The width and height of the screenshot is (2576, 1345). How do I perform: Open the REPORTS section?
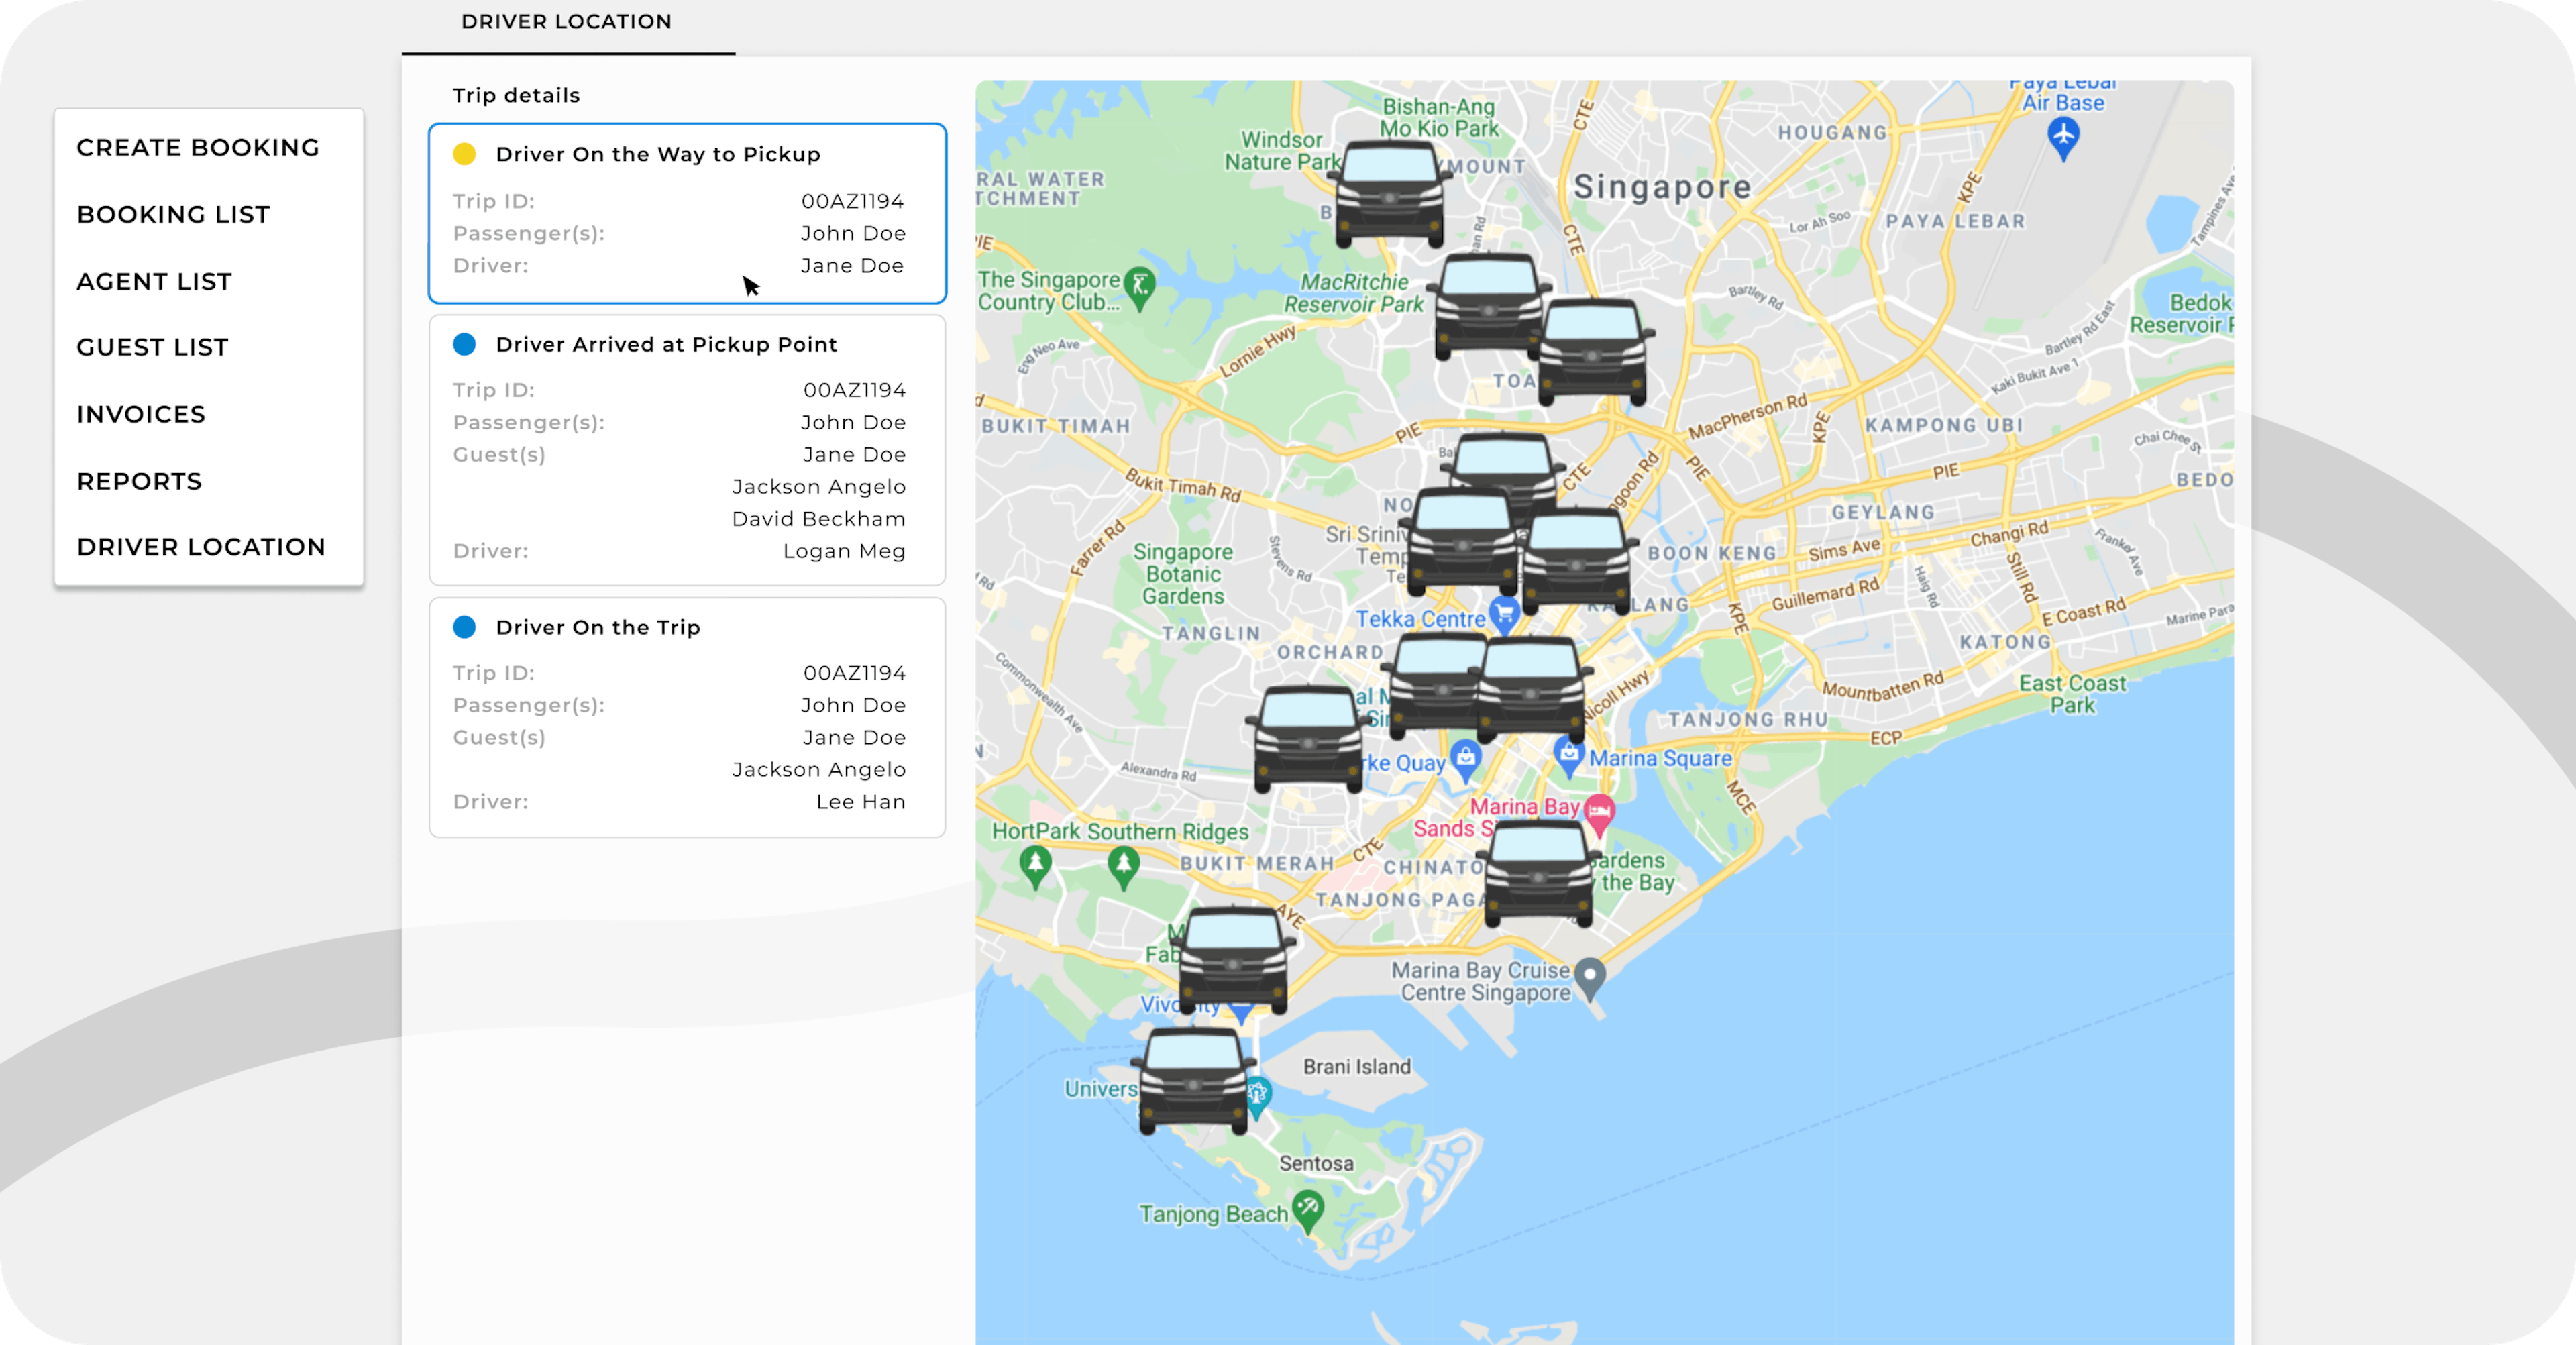pyautogui.click(x=138, y=481)
